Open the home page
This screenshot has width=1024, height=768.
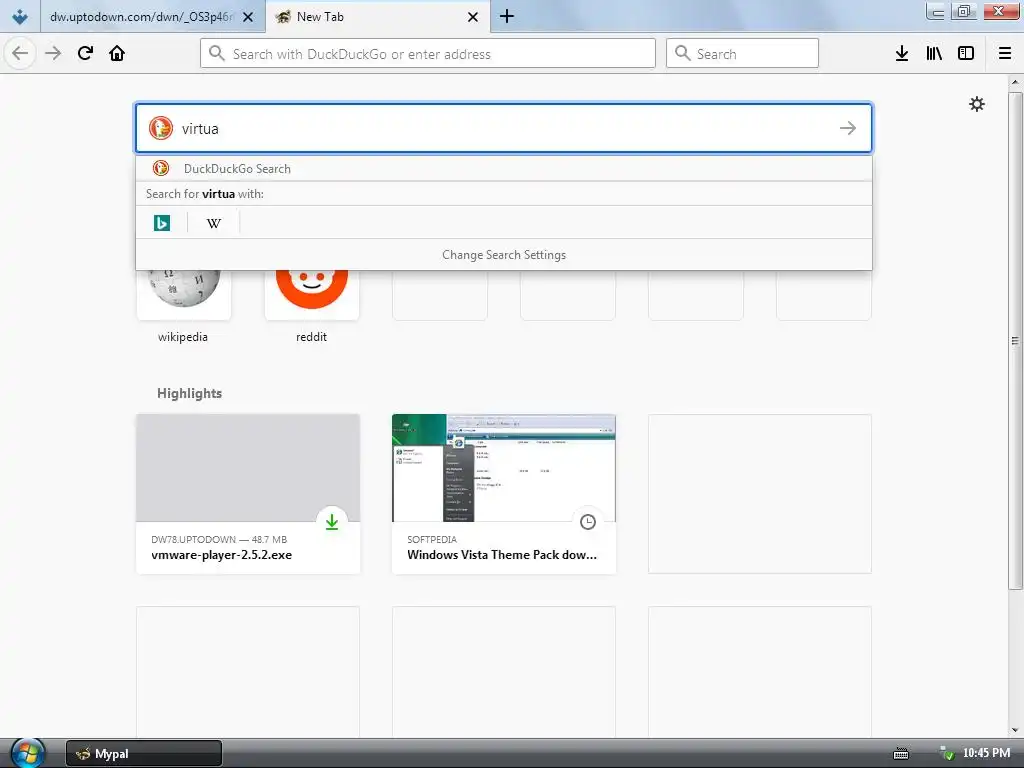point(117,54)
